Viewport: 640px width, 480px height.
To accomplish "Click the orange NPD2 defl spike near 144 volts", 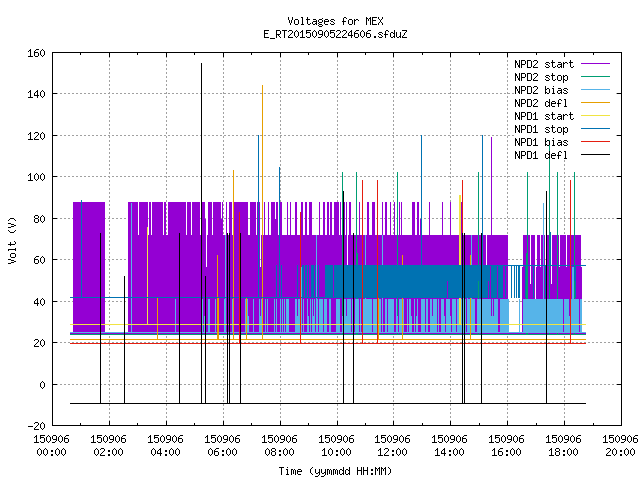I will pyautogui.click(x=262, y=86).
